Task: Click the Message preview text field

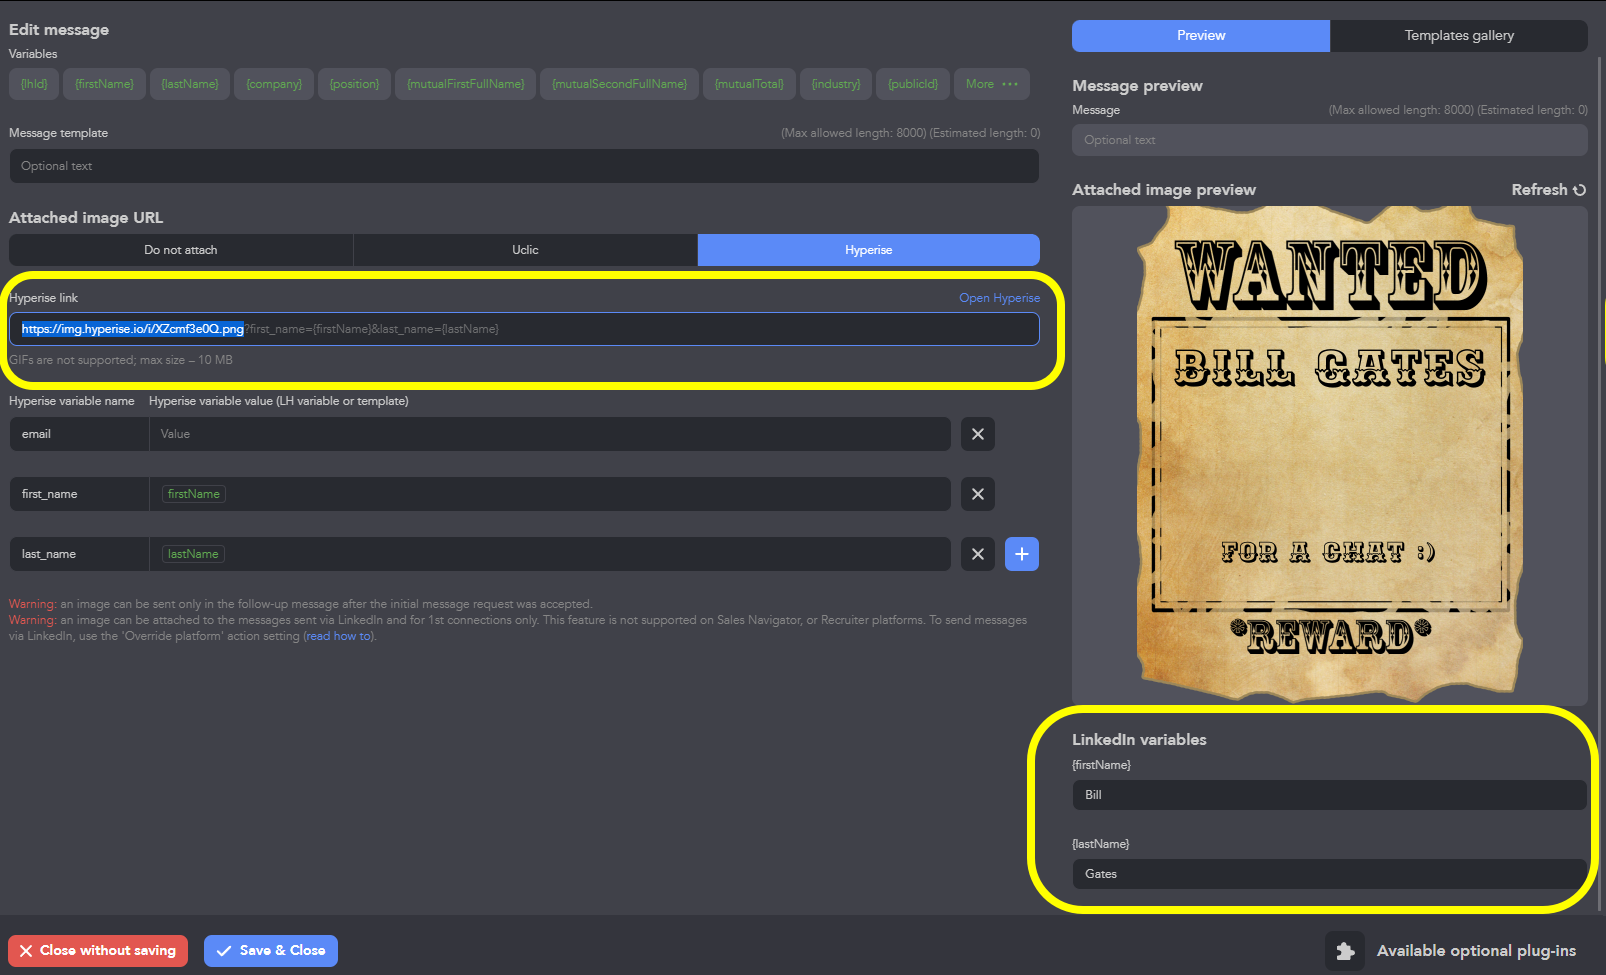Action: pyautogui.click(x=1329, y=140)
